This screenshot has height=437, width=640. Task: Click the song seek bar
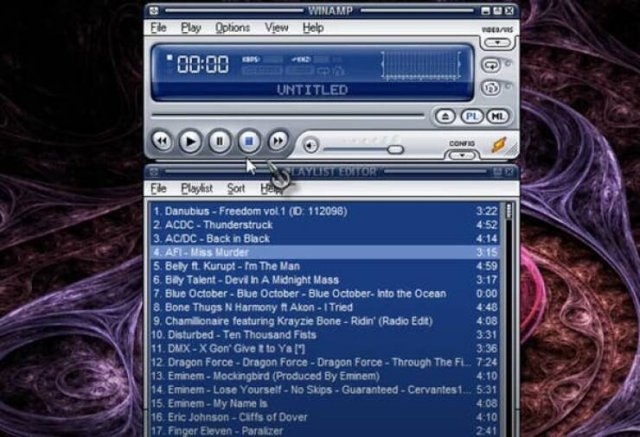pyautogui.click(x=288, y=116)
